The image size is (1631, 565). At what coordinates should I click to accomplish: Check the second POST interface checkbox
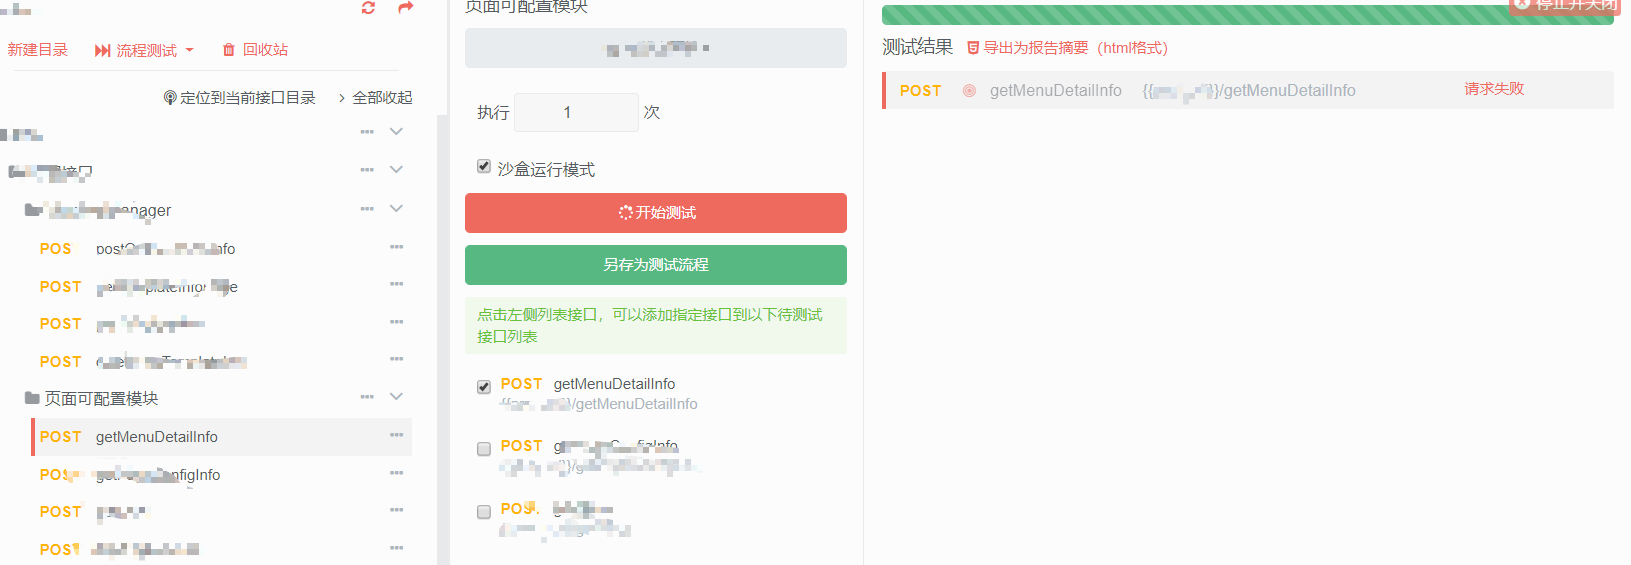484,449
